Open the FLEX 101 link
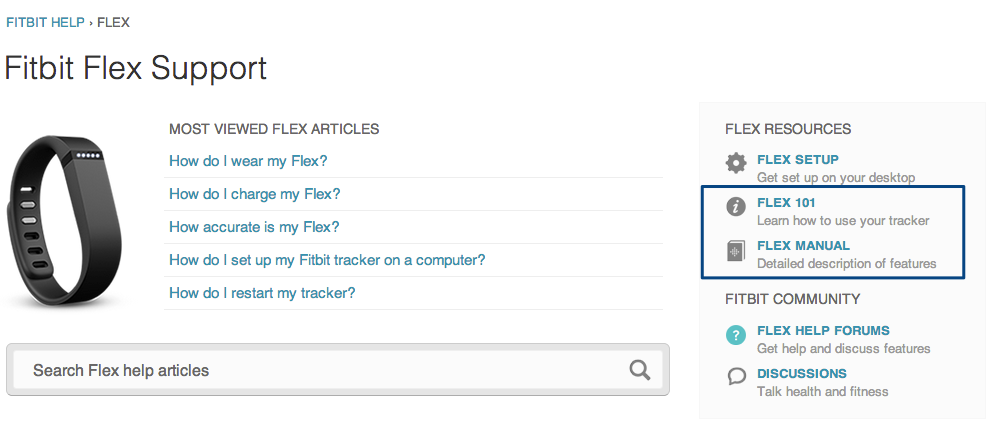The width and height of the screenshot is (986, 448). click(x=786, y=203)
